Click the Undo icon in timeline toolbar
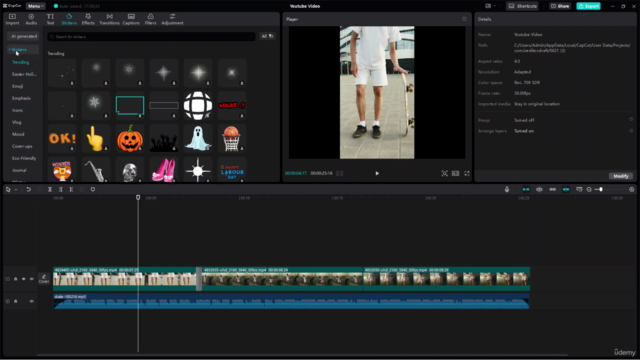This screenshot has width=640, height=360. 29,189
